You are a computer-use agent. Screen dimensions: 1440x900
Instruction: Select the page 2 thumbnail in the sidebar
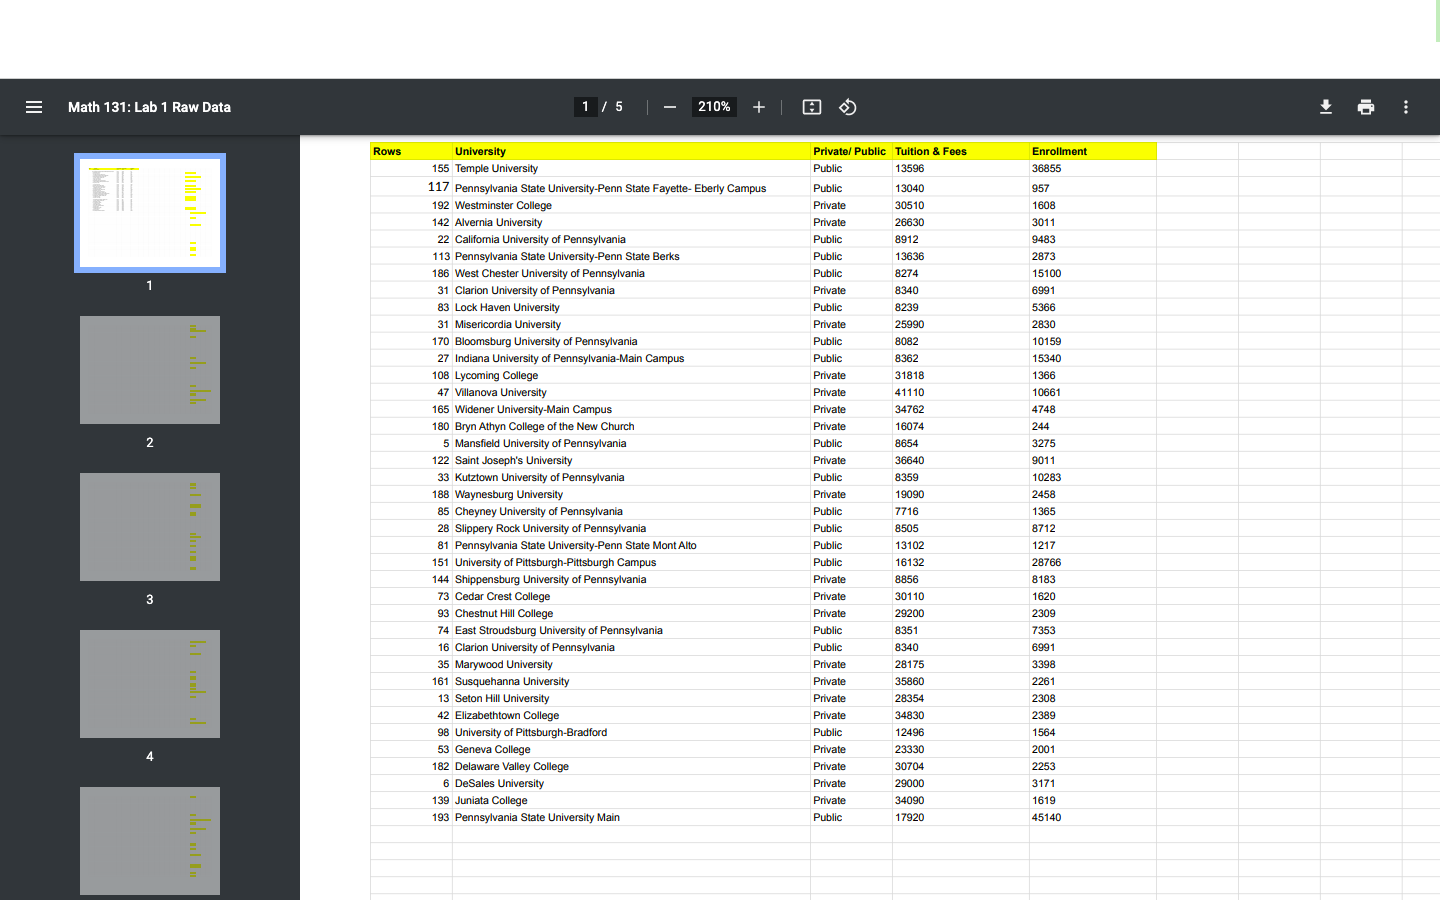[149, 370]
